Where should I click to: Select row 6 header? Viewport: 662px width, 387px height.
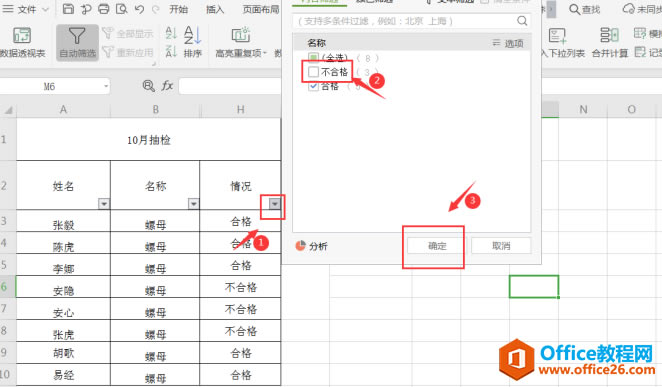[8, 287]
